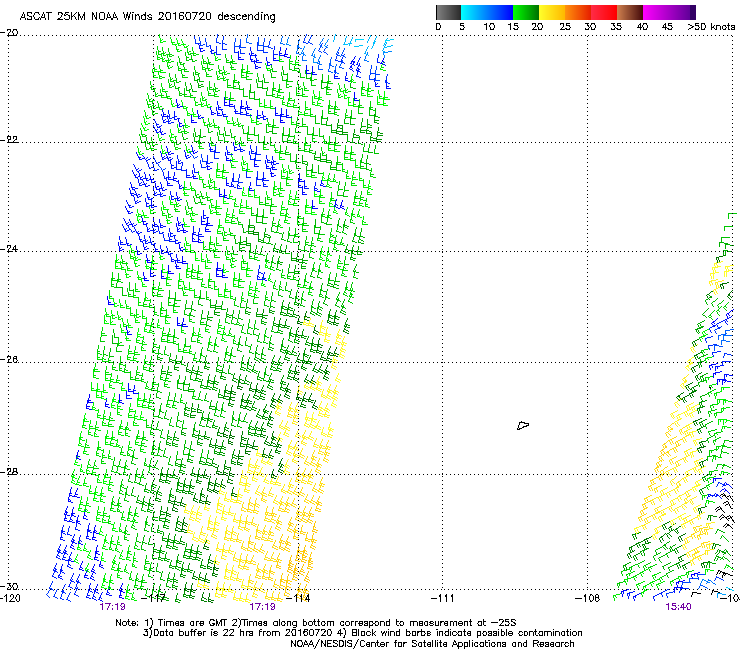Click the gray 0–5 knots legend swatch
740x650 pixels.
(448, 12)
